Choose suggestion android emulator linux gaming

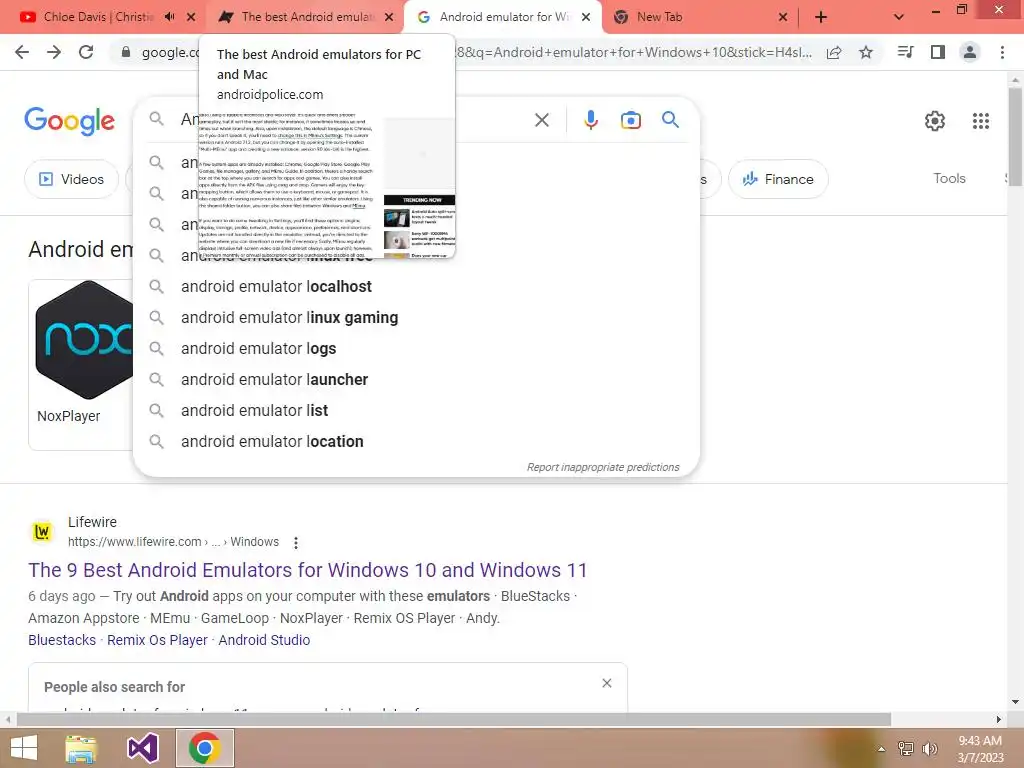tap(416, 317)
